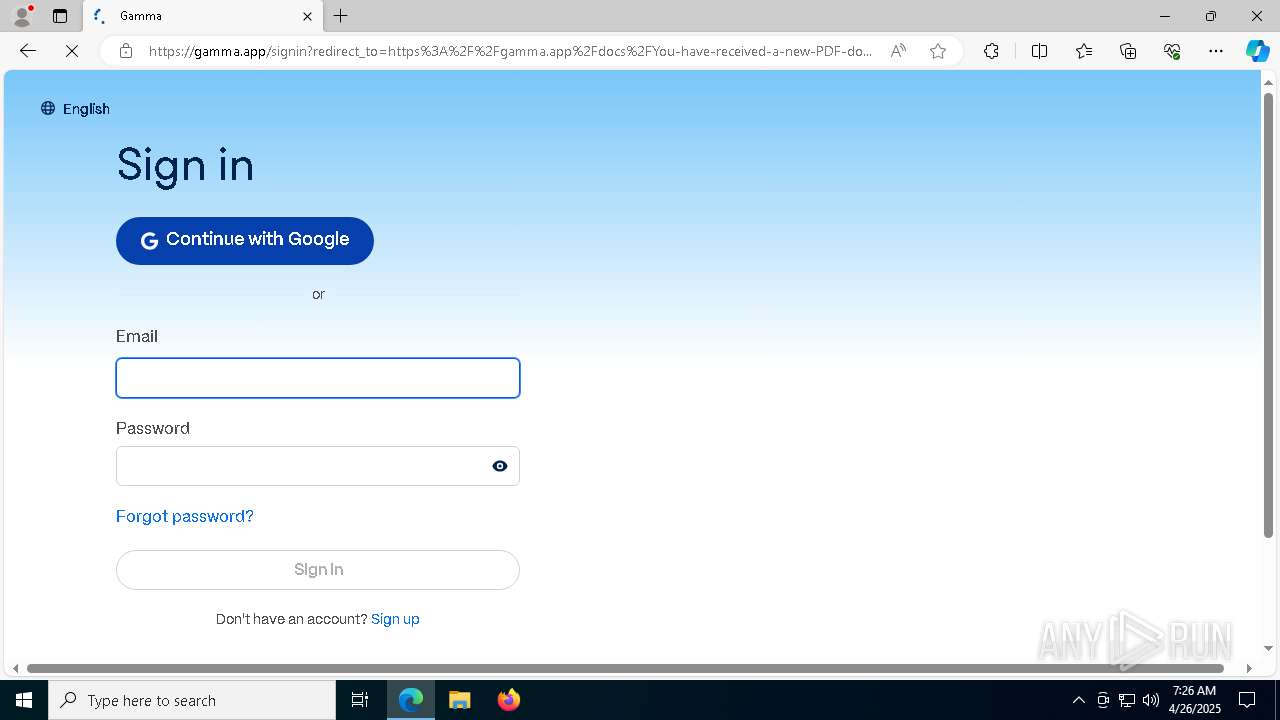
Task: Click the scroll left arrow
Action: pyautogui.click(x=15, y=668)
